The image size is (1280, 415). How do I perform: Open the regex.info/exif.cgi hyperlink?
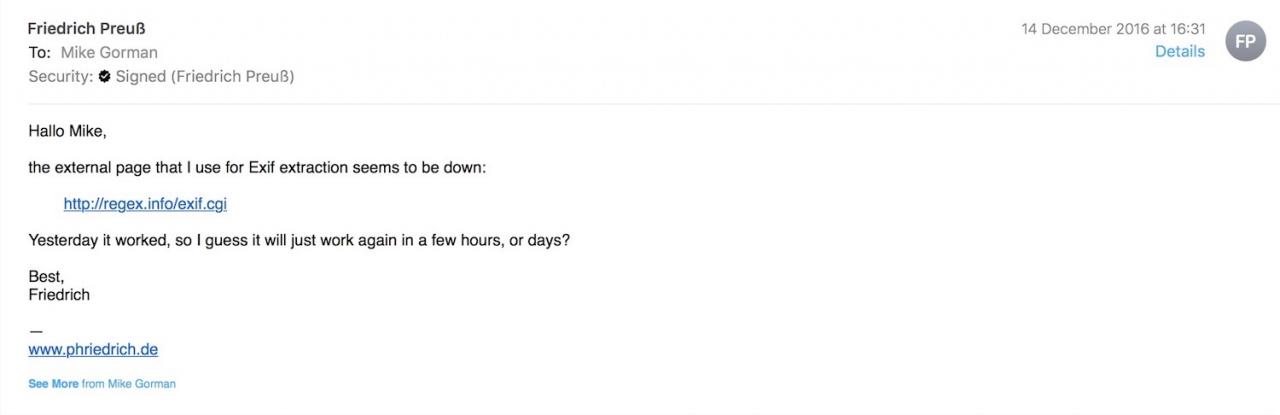pyautogui.click(x=145, y=204)
